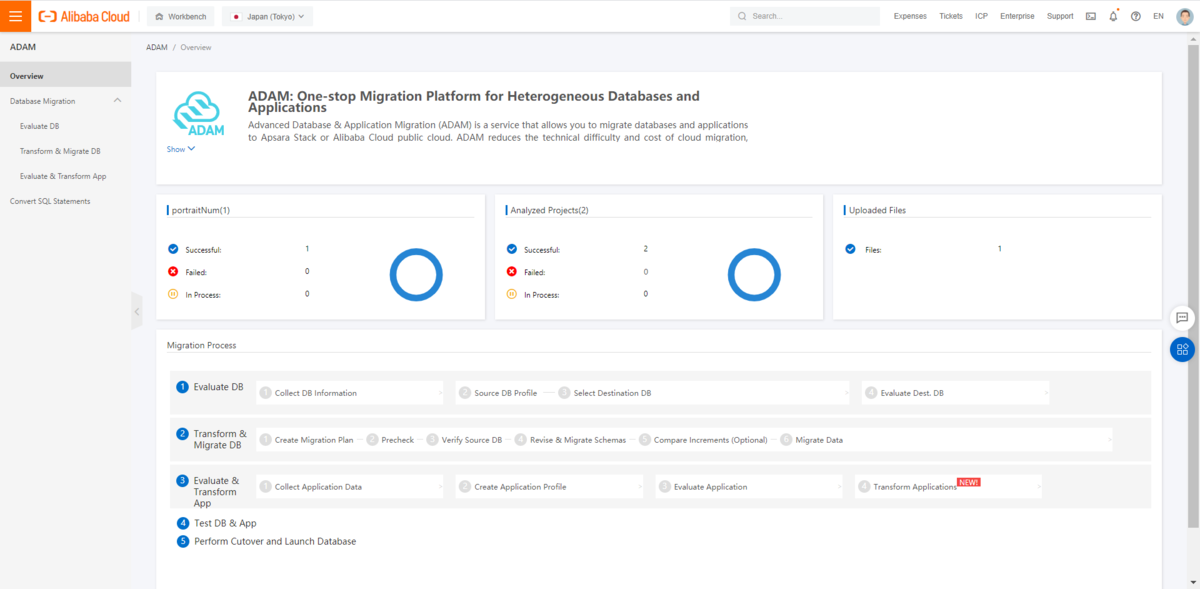This screenshot has width=1200, height=589.
Task: Click the ADAM breadcrumb link
Action: point(157,47)
